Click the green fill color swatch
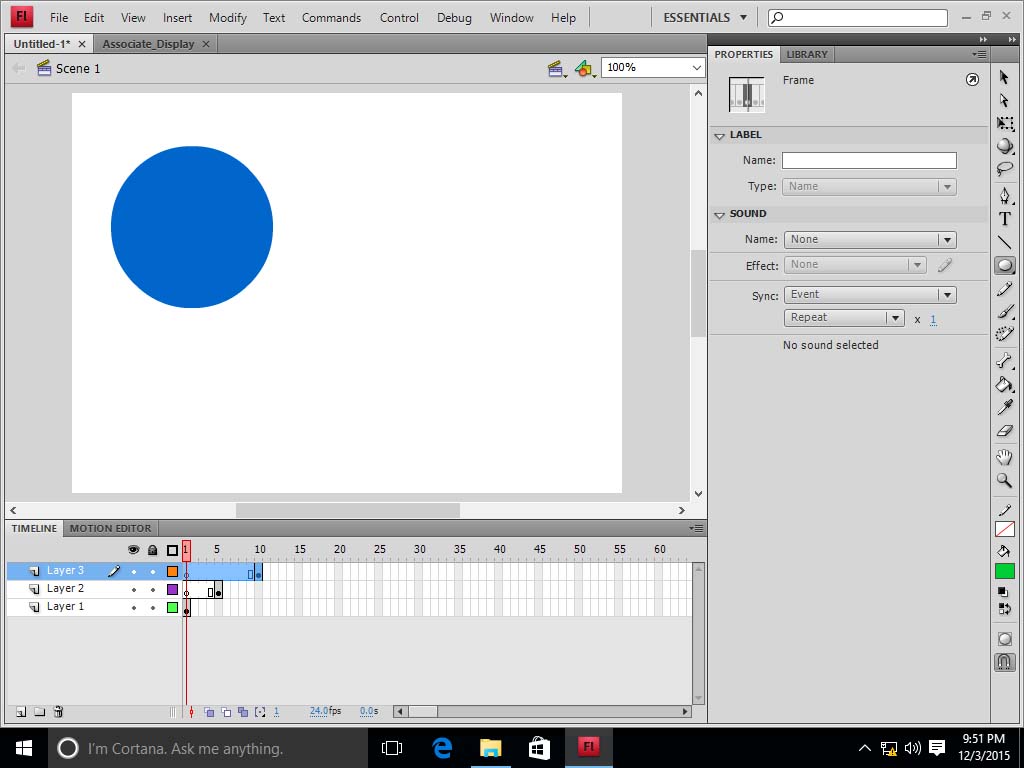This screenshot has width=1024, height=768. (1004, 571)
